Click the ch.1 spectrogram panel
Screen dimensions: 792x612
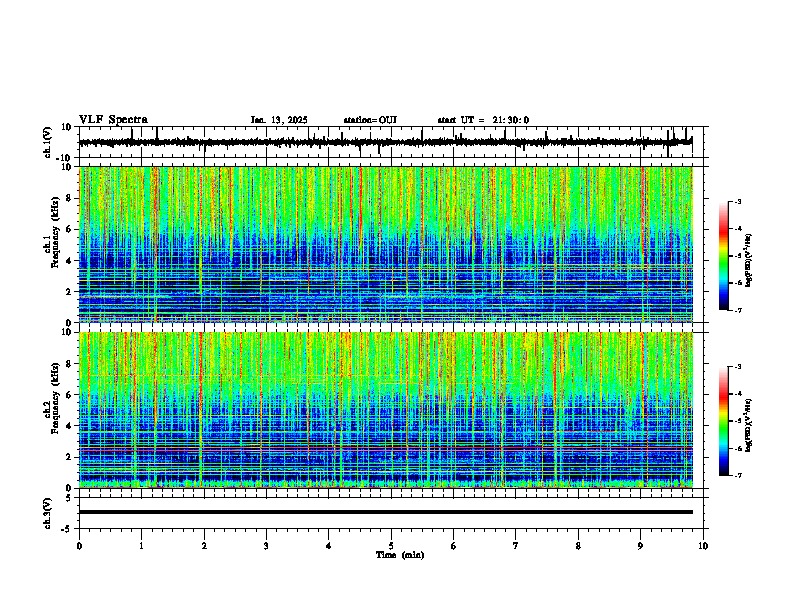(x=386, y=244)
